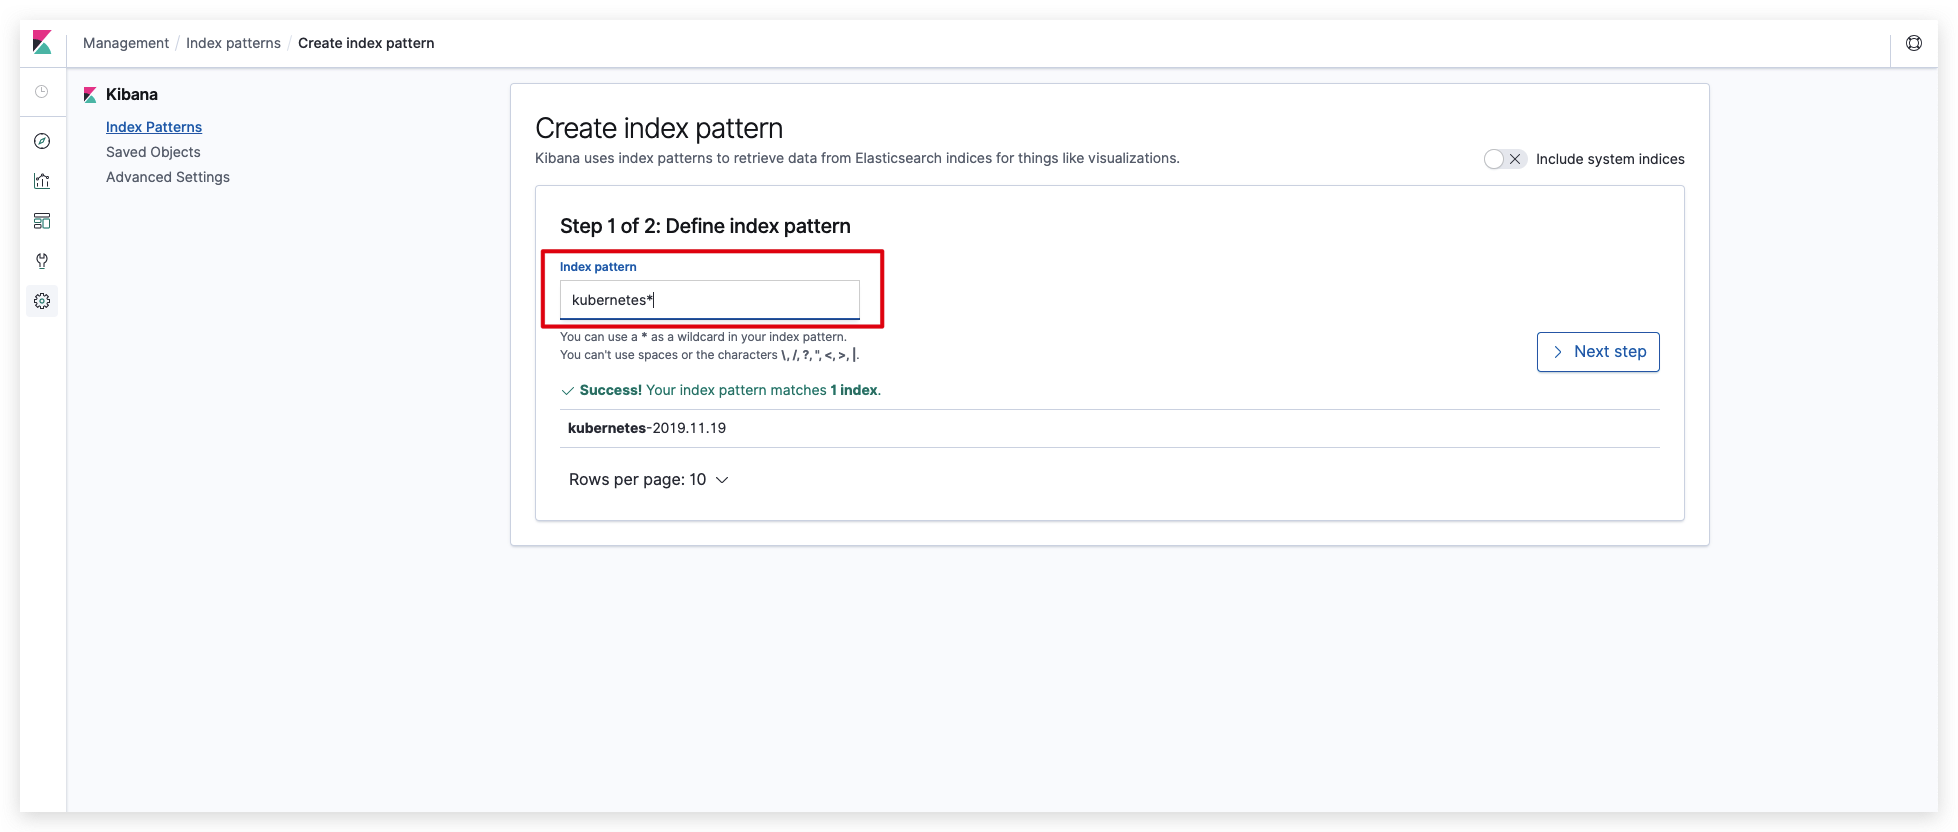1958x832 pixels.
Task: Open Dev Tools wrench icon in sidebar
Action: (42, 261)
